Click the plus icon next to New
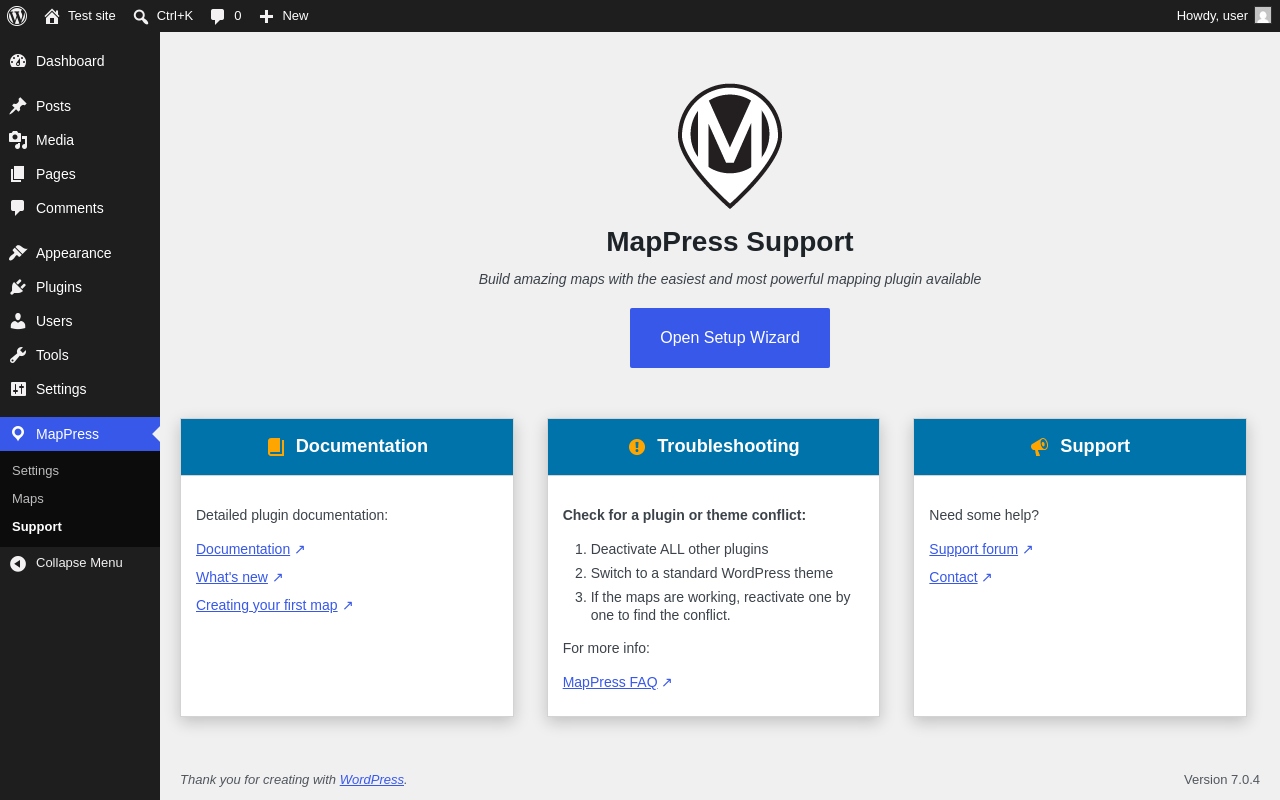The image size is (1280, 800). pos(266,16)
